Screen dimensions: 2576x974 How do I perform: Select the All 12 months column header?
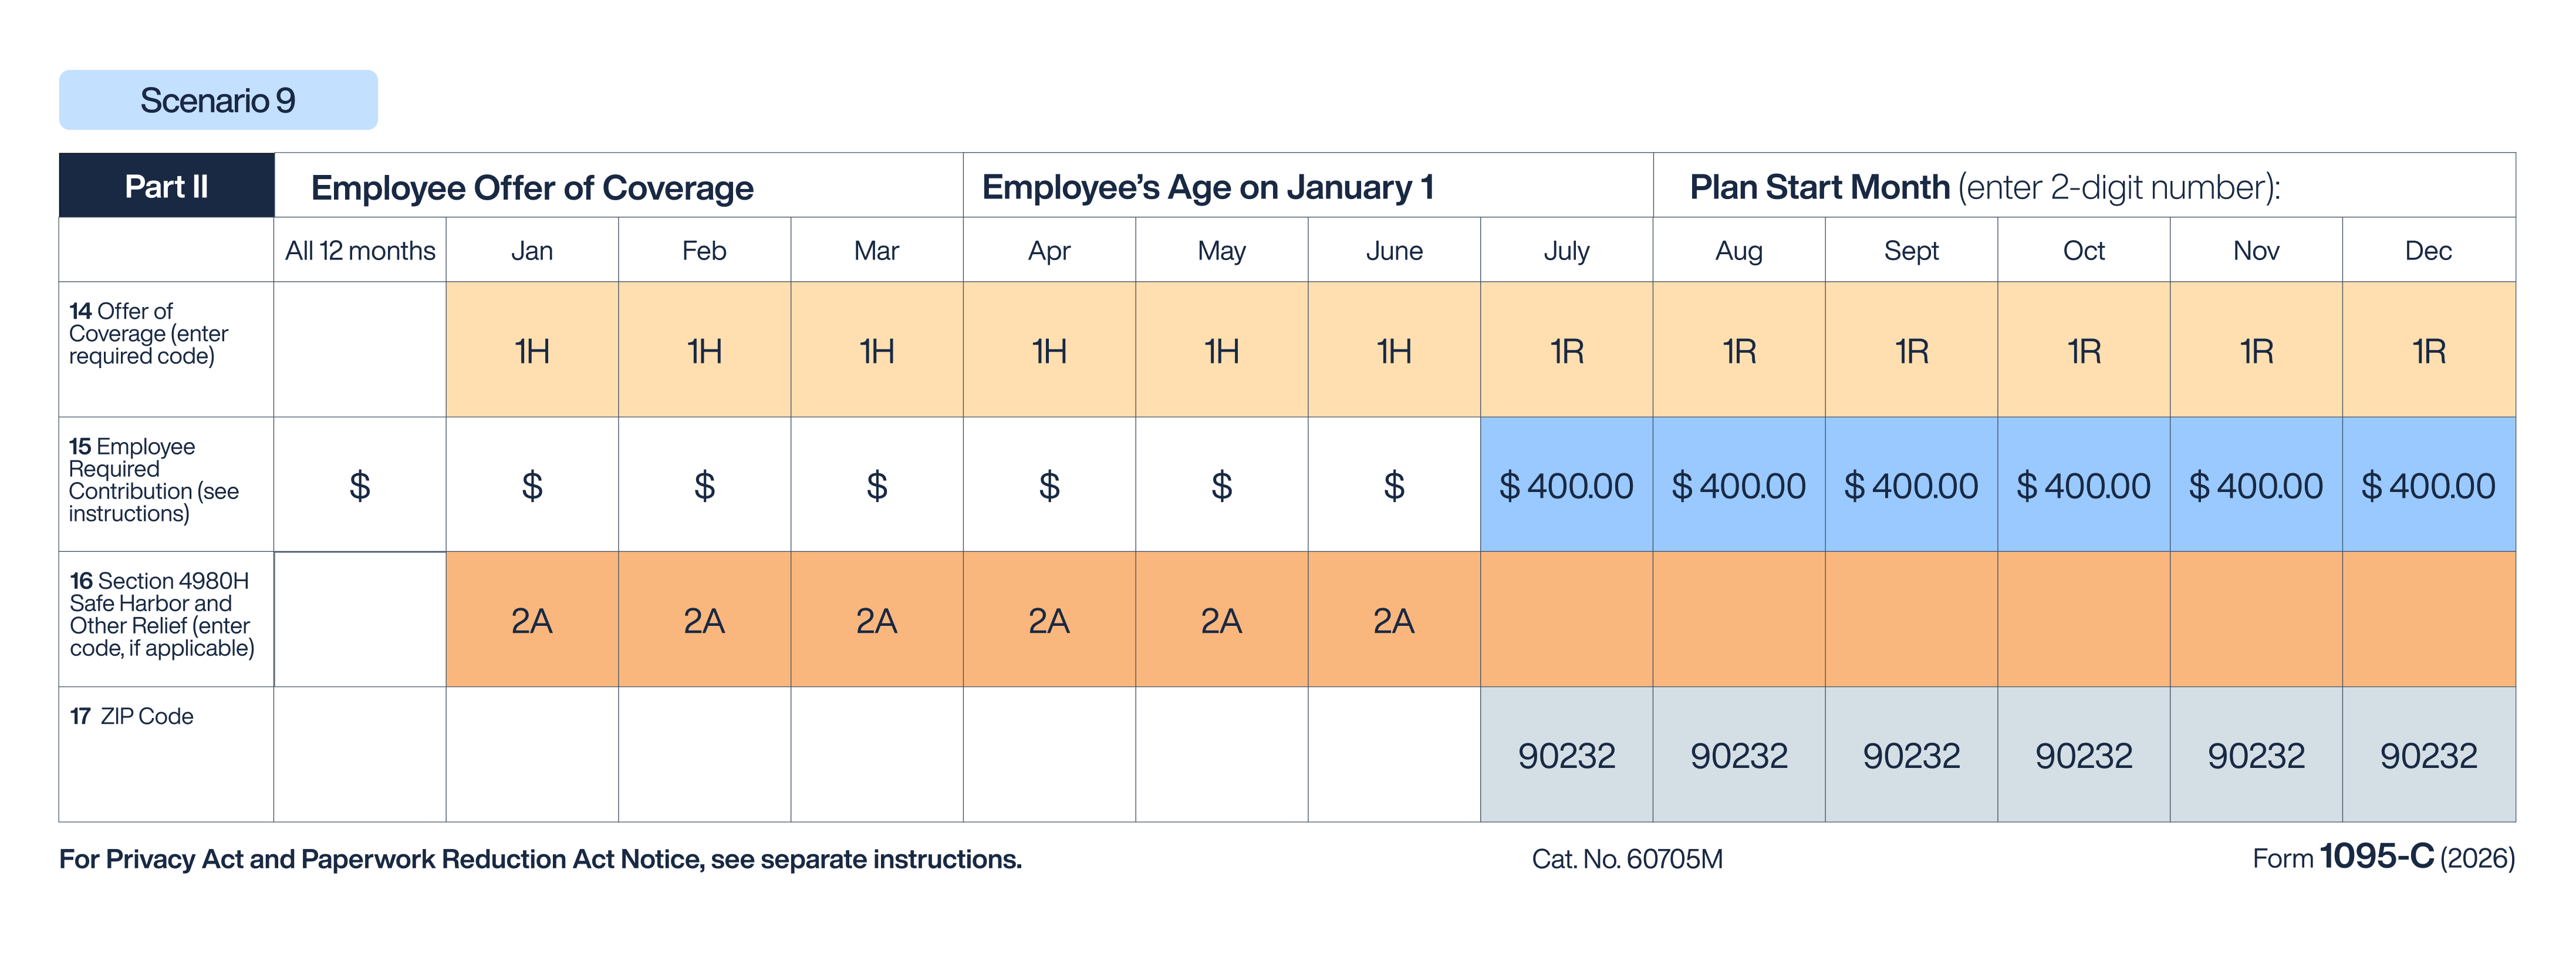pos(360,250)
